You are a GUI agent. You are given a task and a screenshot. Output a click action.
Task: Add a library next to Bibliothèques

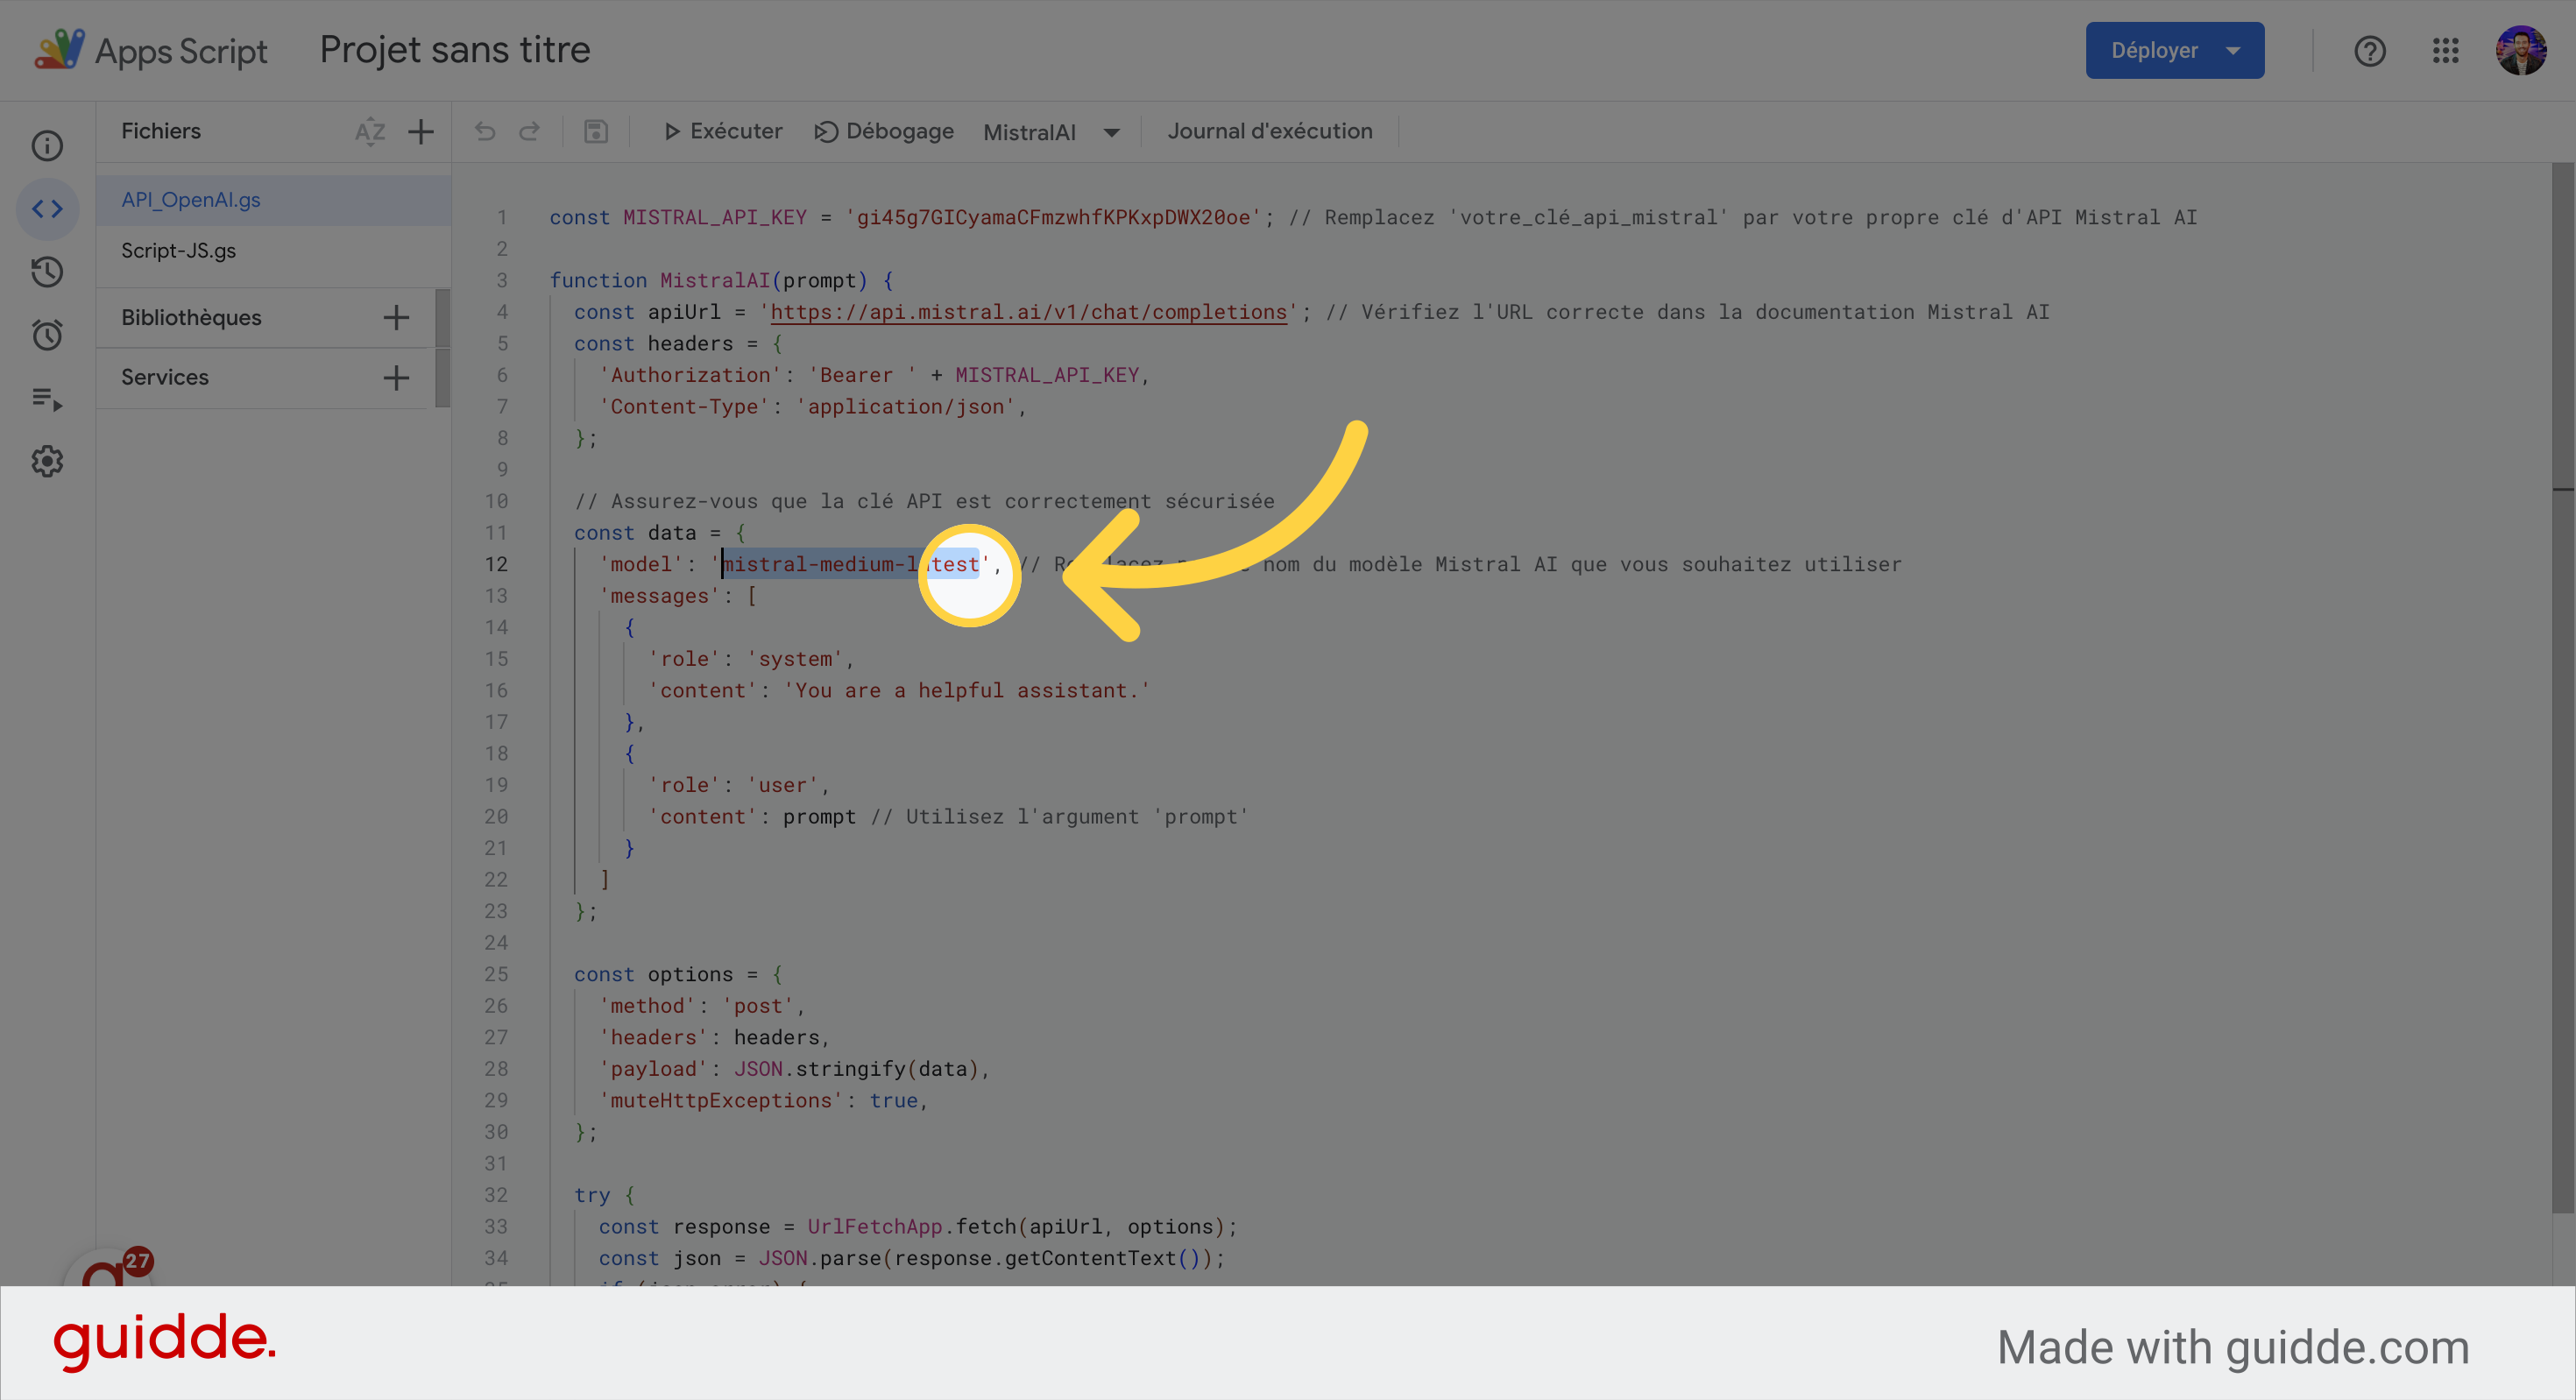tap(396, 318)
